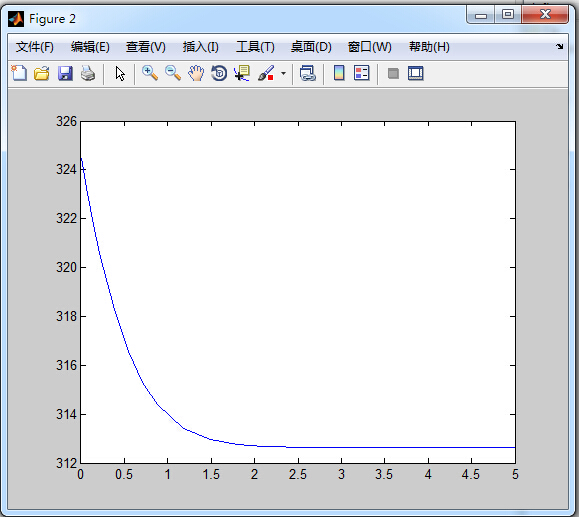This screenshot has width=579, height=517.
Task: Click the New Figure toolbar icon
Action: 19,73
